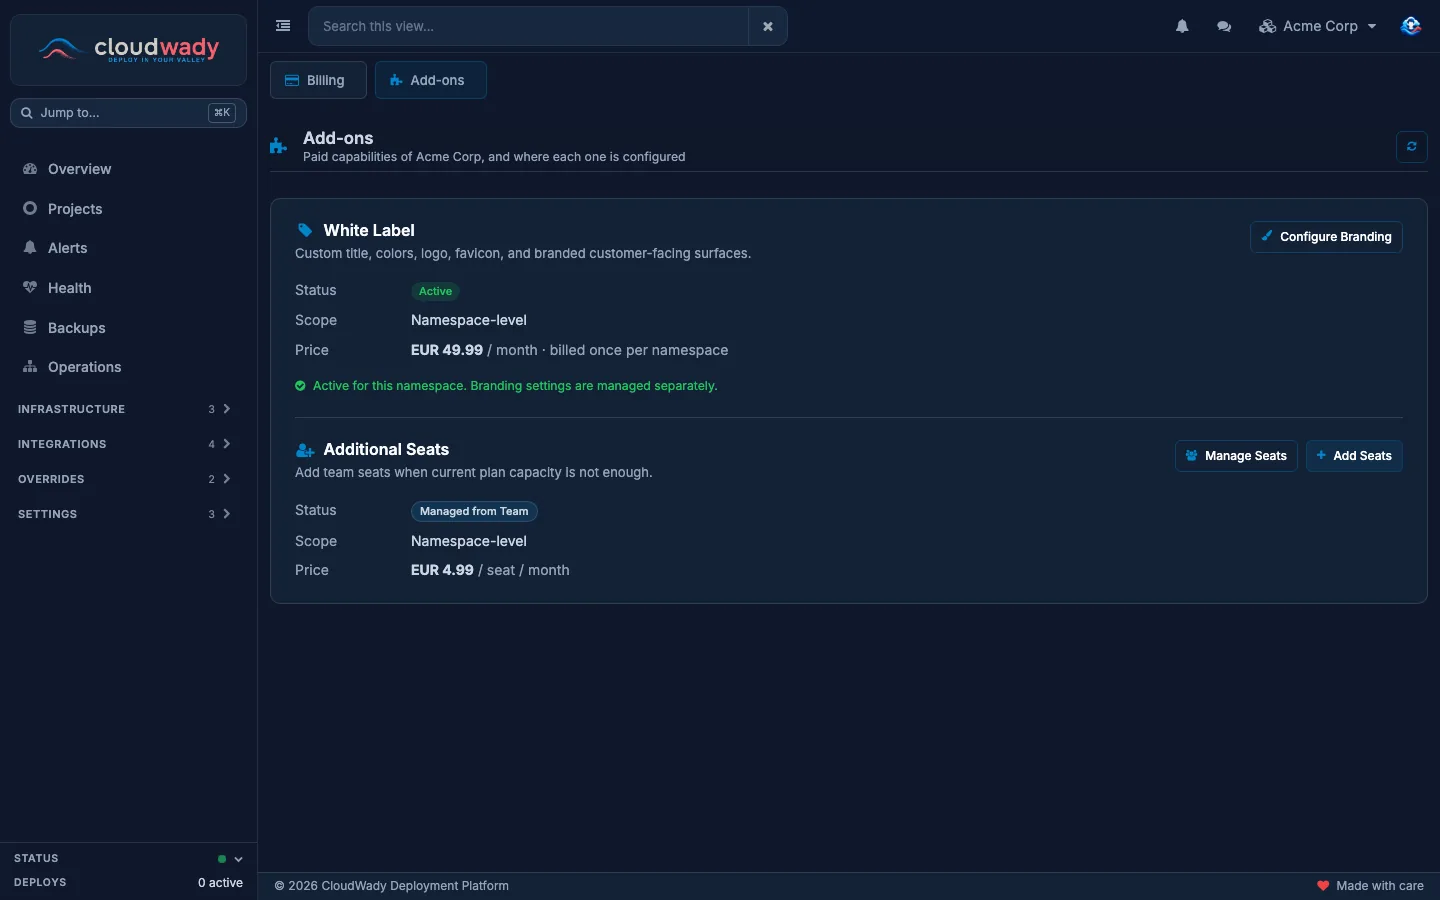The image size is (1440, 900).
Task: Open the chat messages icon
Action: [1224, 27]
